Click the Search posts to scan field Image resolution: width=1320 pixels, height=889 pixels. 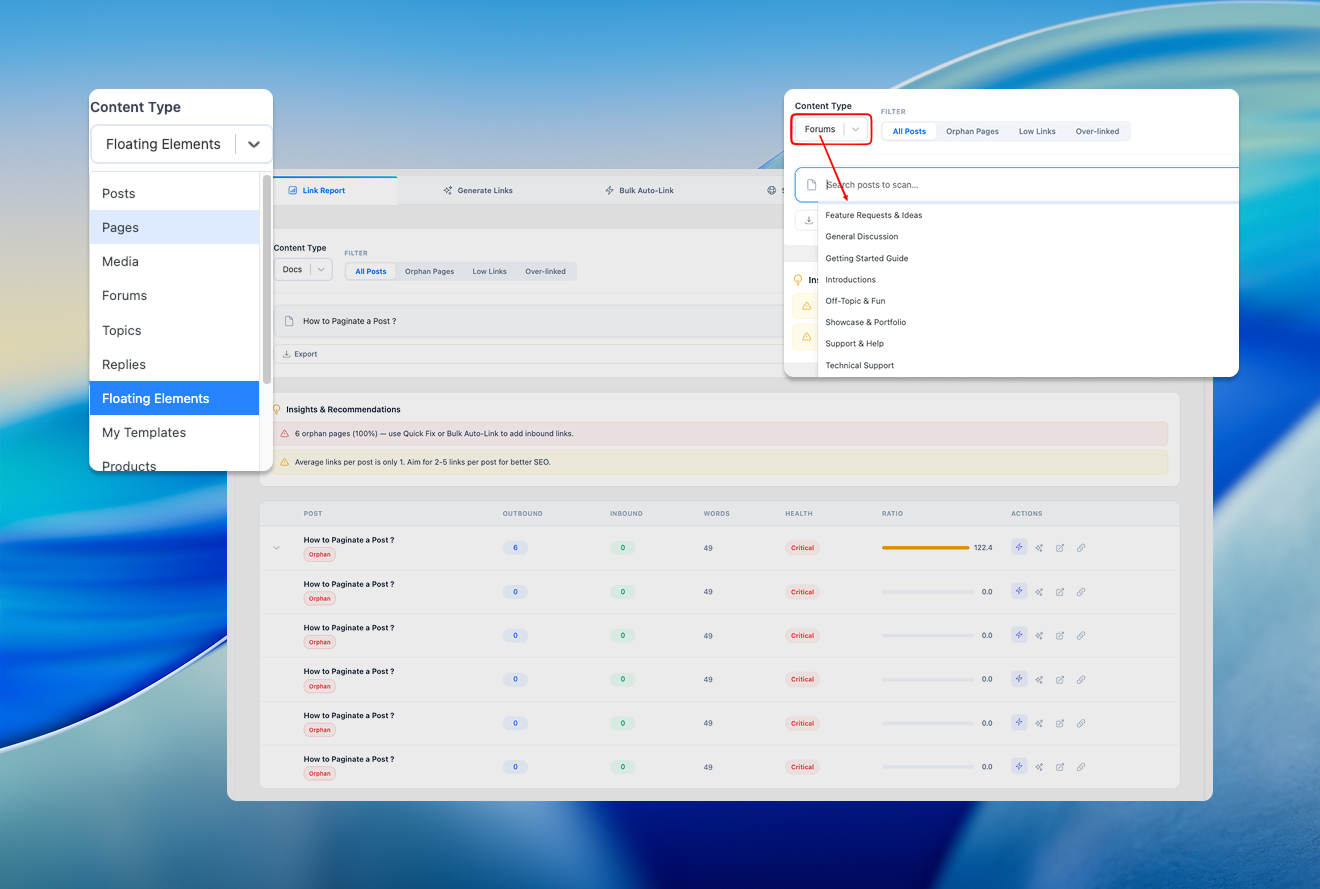(1020, 185)
